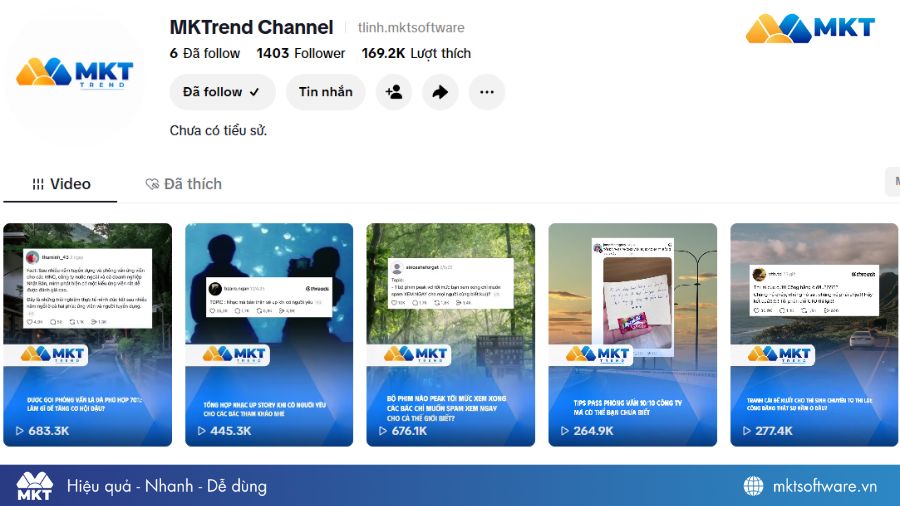This screenshot has height=506, width=900.
Task: Click the 6 Đã follow count
Action: pyautogui.click(x=204, y=53)
